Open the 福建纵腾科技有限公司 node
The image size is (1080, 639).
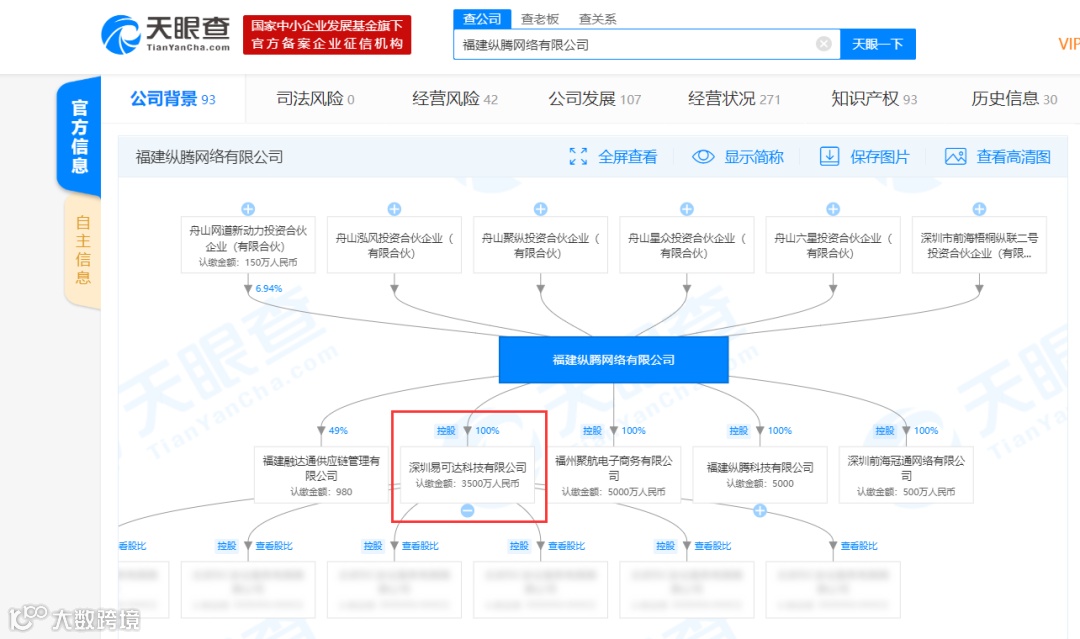(760, 474)
